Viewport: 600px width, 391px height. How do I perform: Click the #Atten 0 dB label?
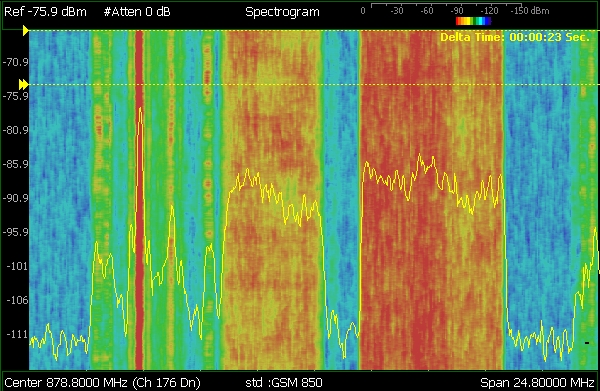(137, 12)
